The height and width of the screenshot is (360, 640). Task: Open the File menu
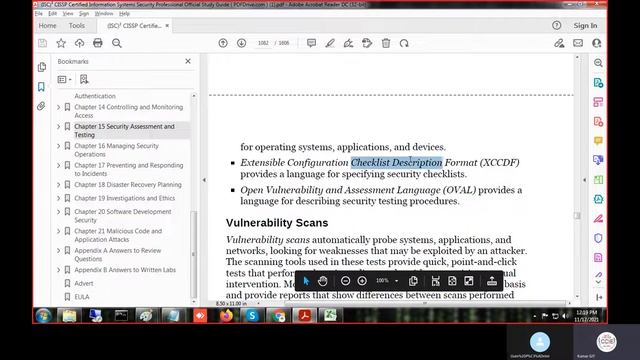(x=39, y=13)
